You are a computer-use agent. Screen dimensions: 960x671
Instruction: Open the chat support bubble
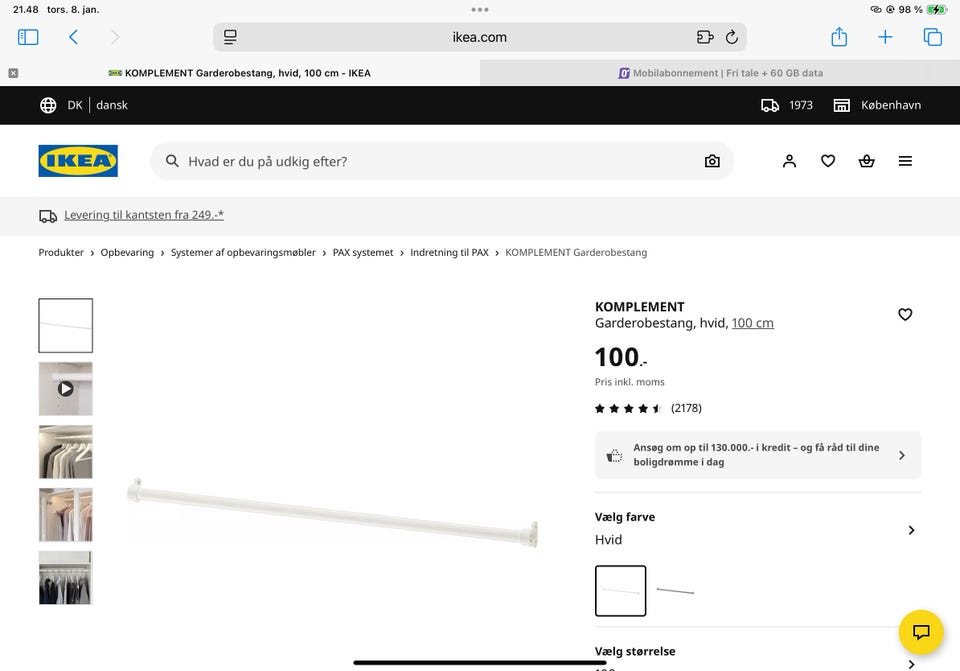(921, 632)
